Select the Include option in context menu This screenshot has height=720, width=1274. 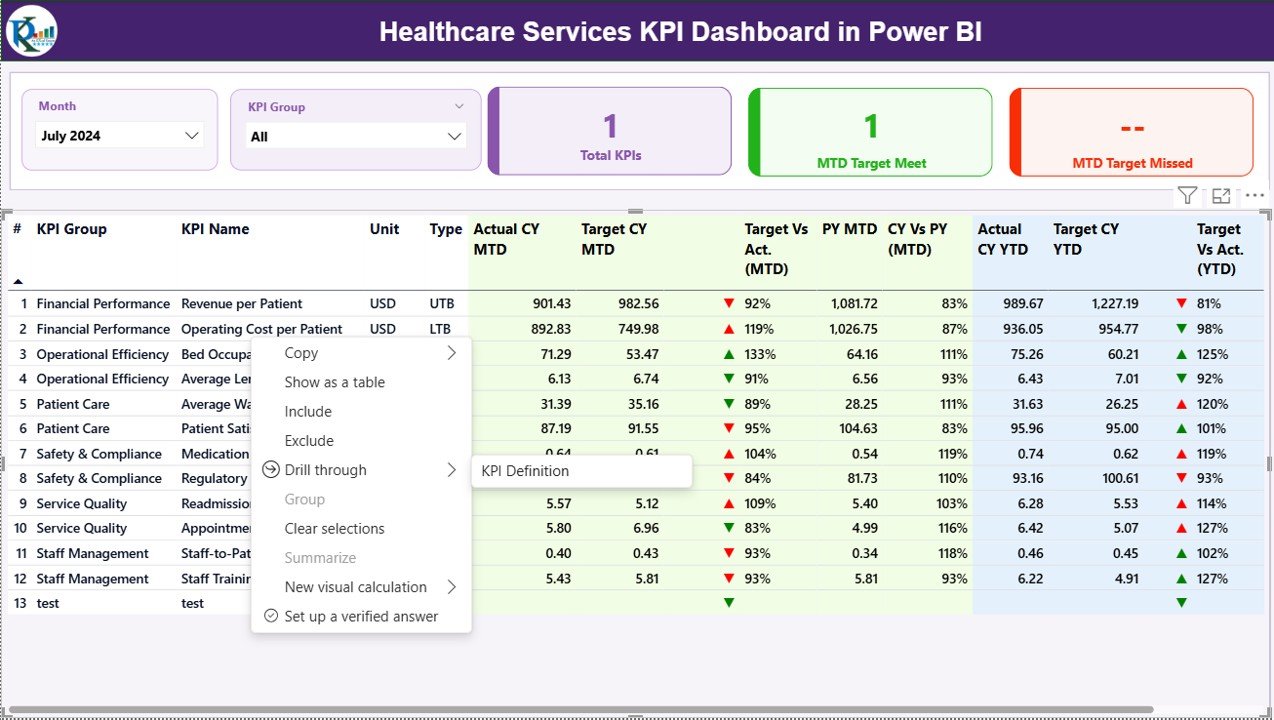click(307, 411)
